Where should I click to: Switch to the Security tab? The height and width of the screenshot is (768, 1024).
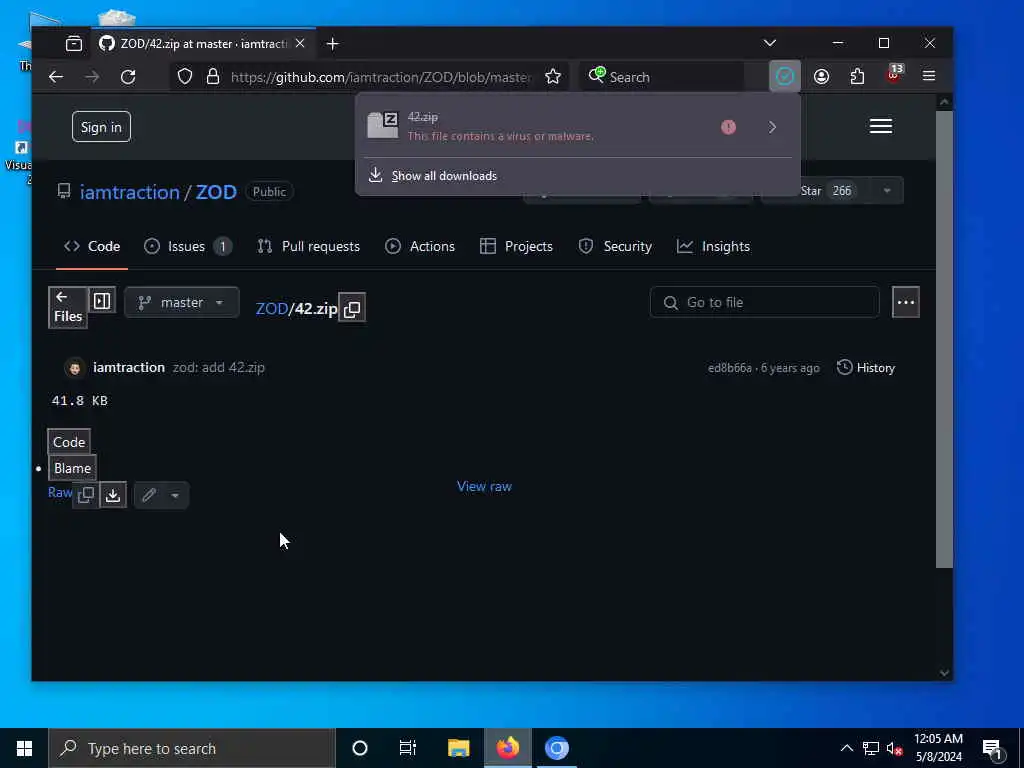[x=615, y=246]
